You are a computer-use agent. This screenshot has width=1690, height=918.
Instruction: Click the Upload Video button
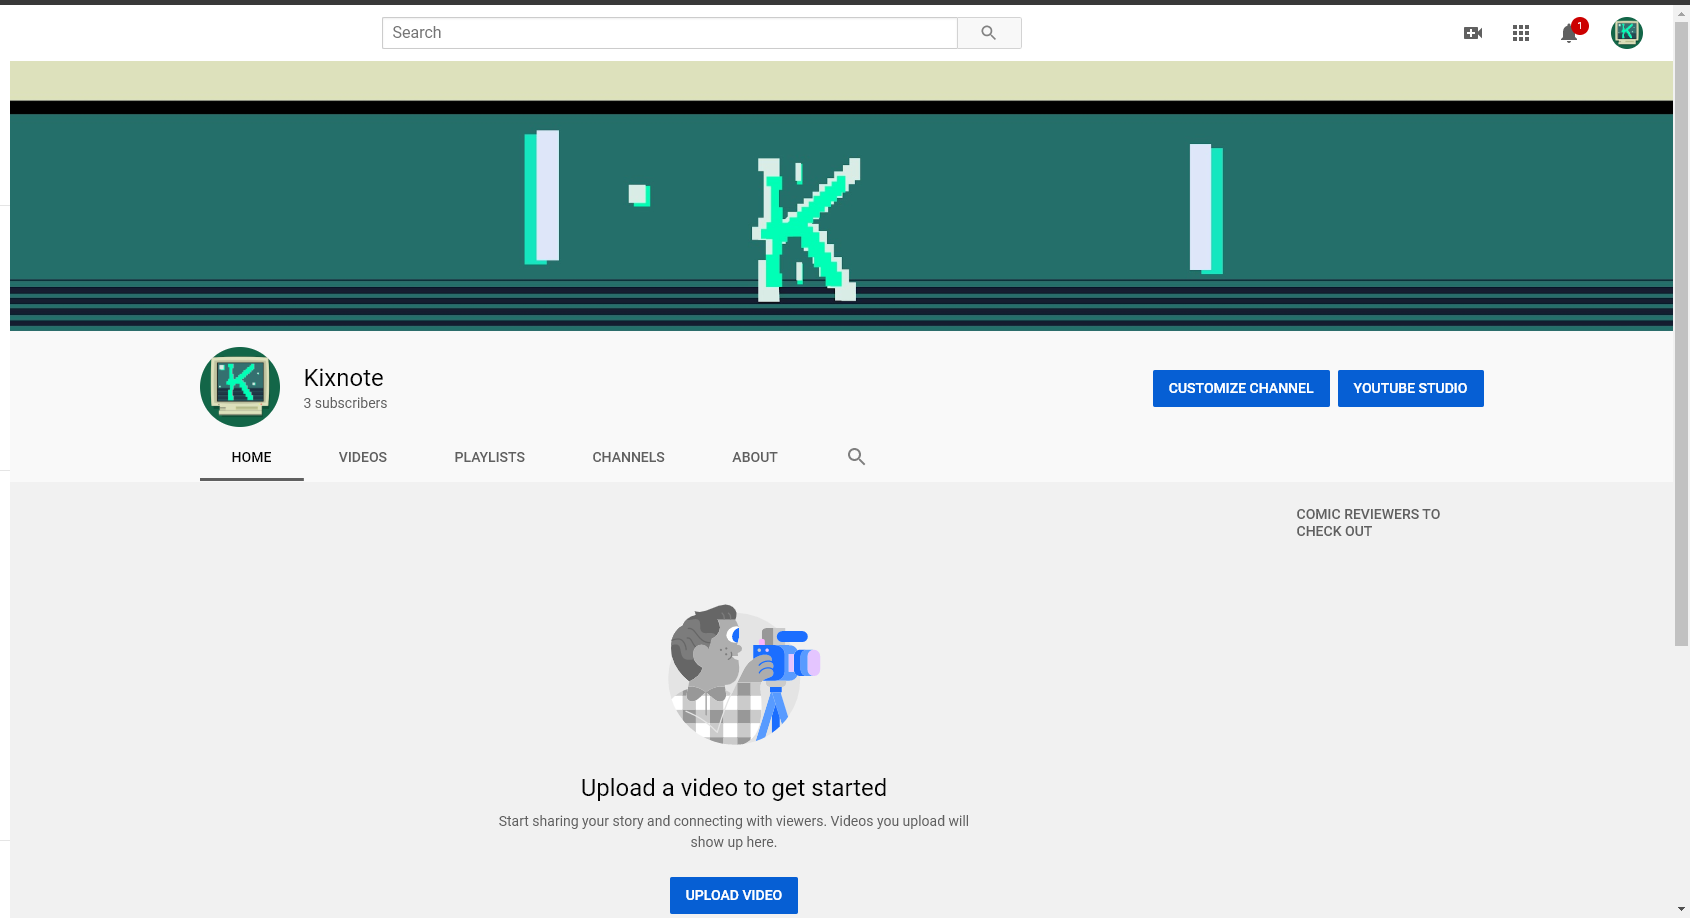point(734,895)
